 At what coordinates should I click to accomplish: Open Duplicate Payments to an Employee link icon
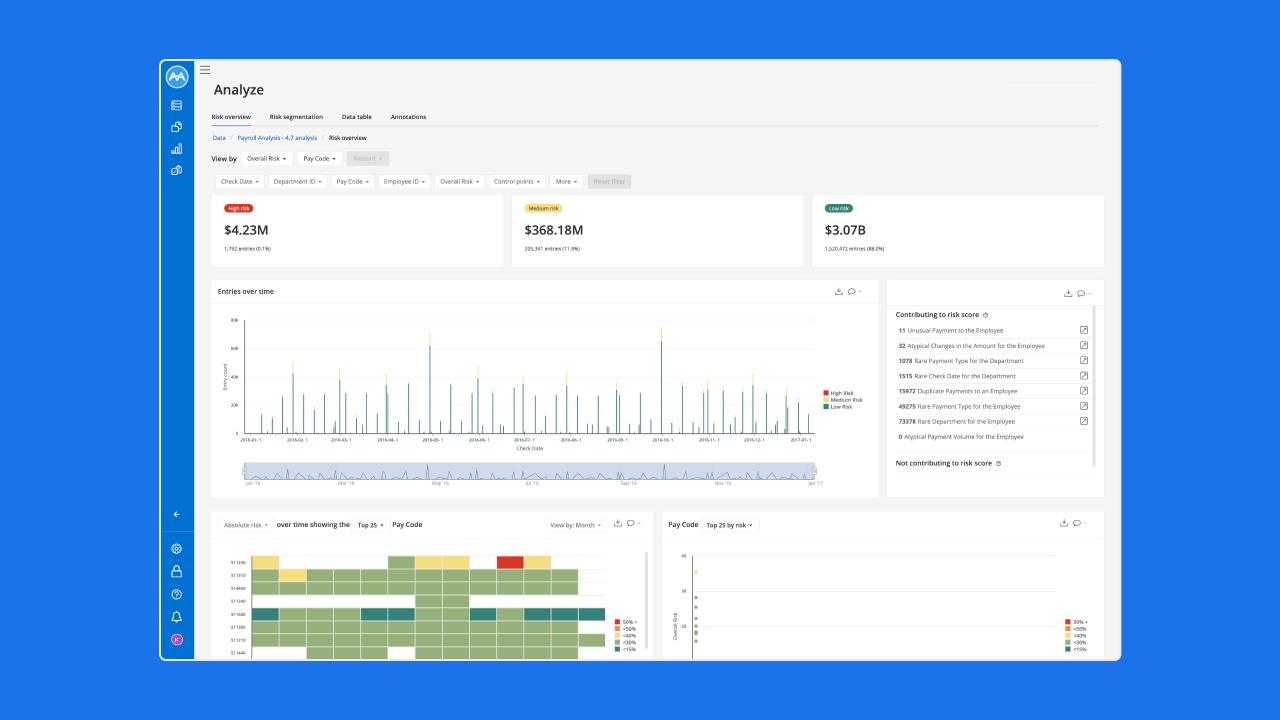tap(1084, 391)
